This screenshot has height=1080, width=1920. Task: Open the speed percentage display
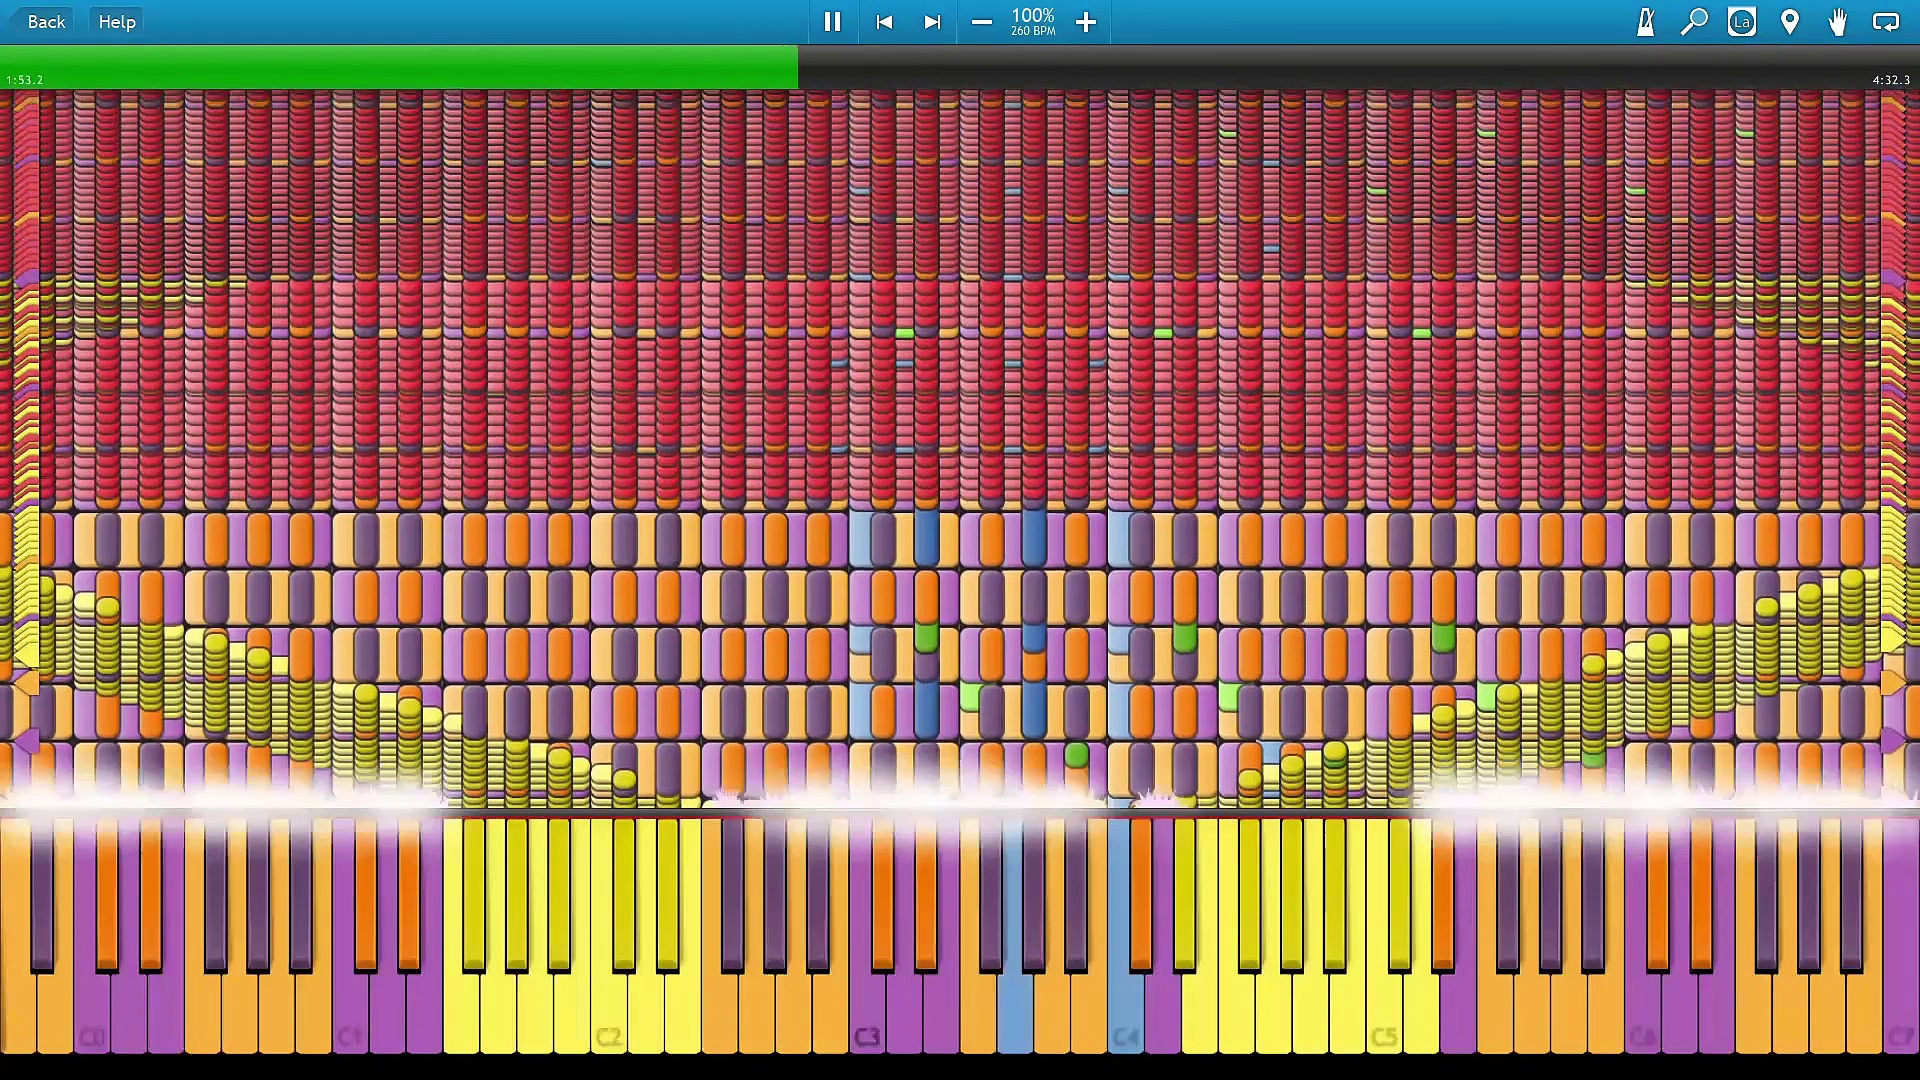[x=1033, y=21]
